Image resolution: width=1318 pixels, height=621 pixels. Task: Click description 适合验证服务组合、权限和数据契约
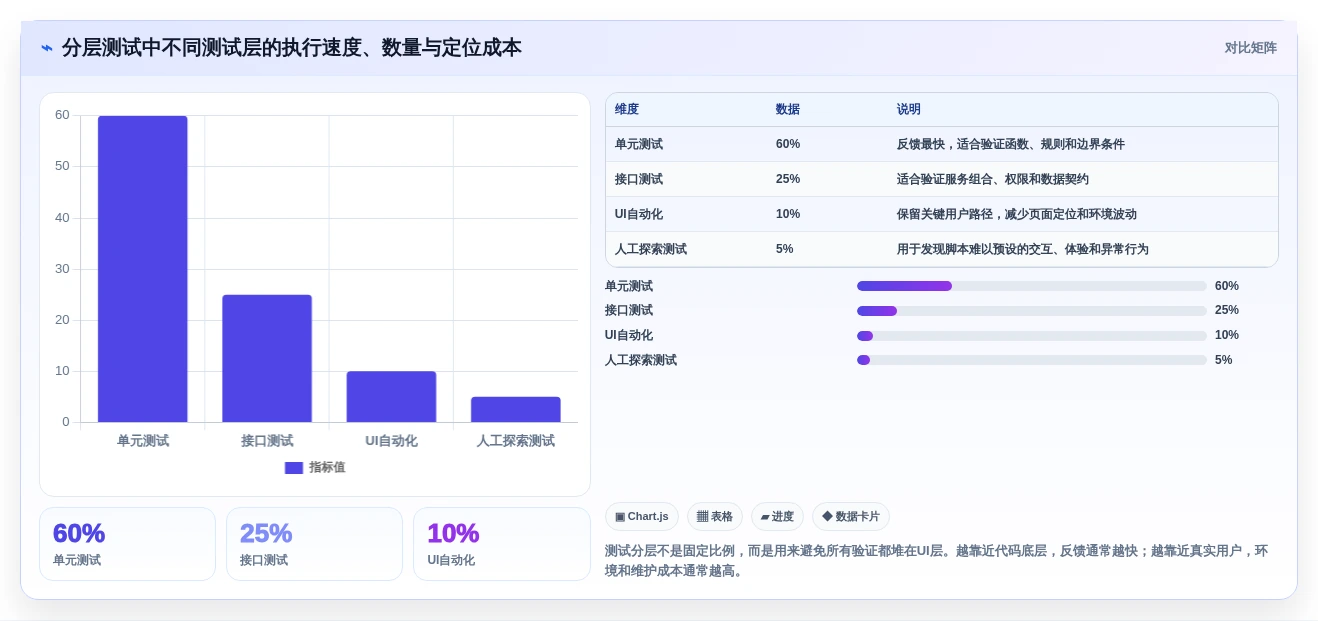(x=993, y=179)
